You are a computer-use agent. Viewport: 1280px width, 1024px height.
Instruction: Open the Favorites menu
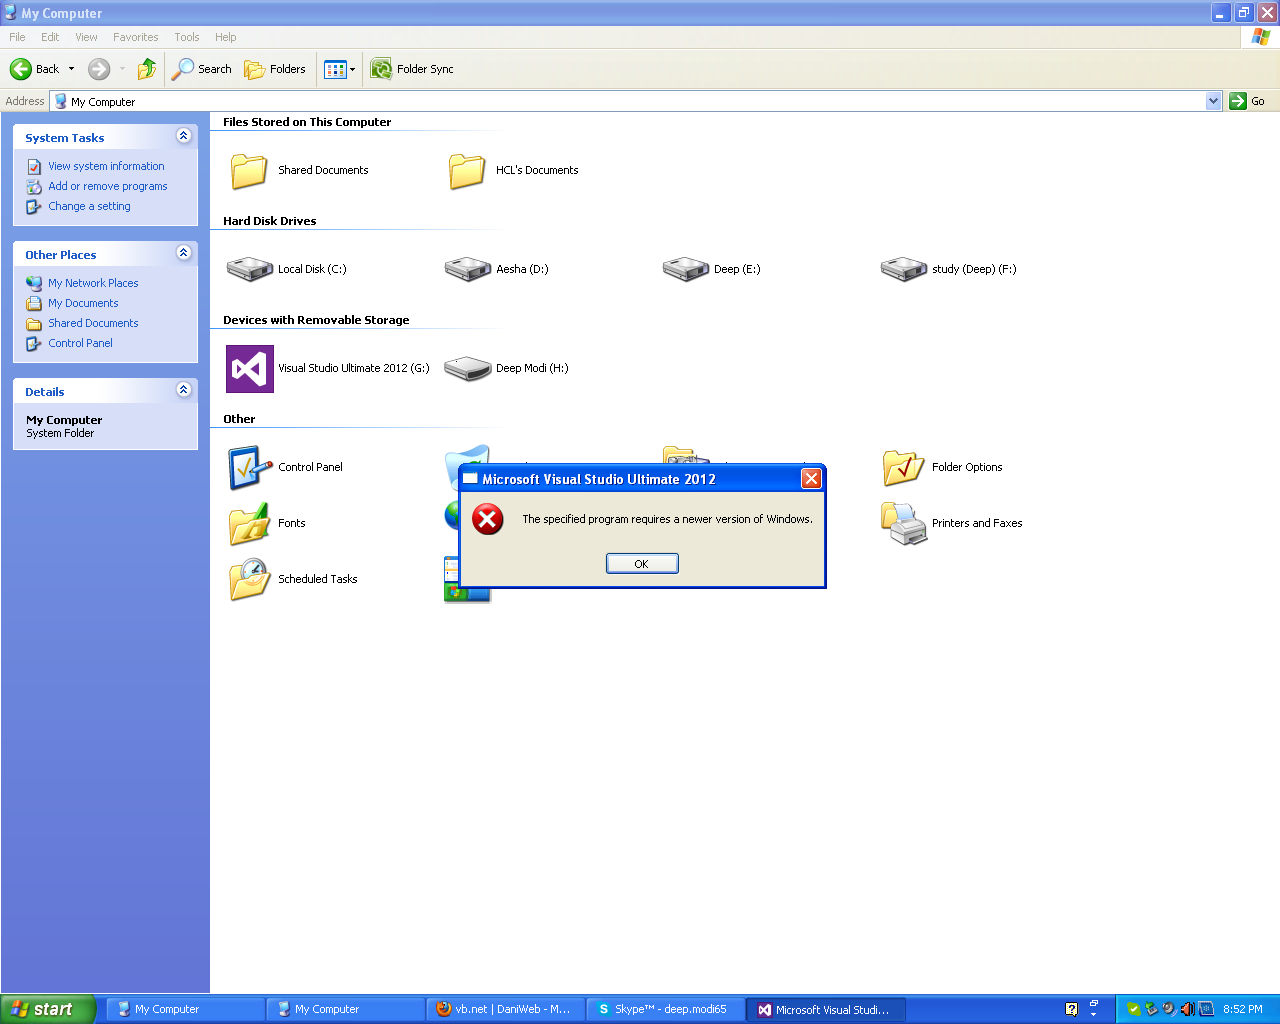click(x=135, y=37)
